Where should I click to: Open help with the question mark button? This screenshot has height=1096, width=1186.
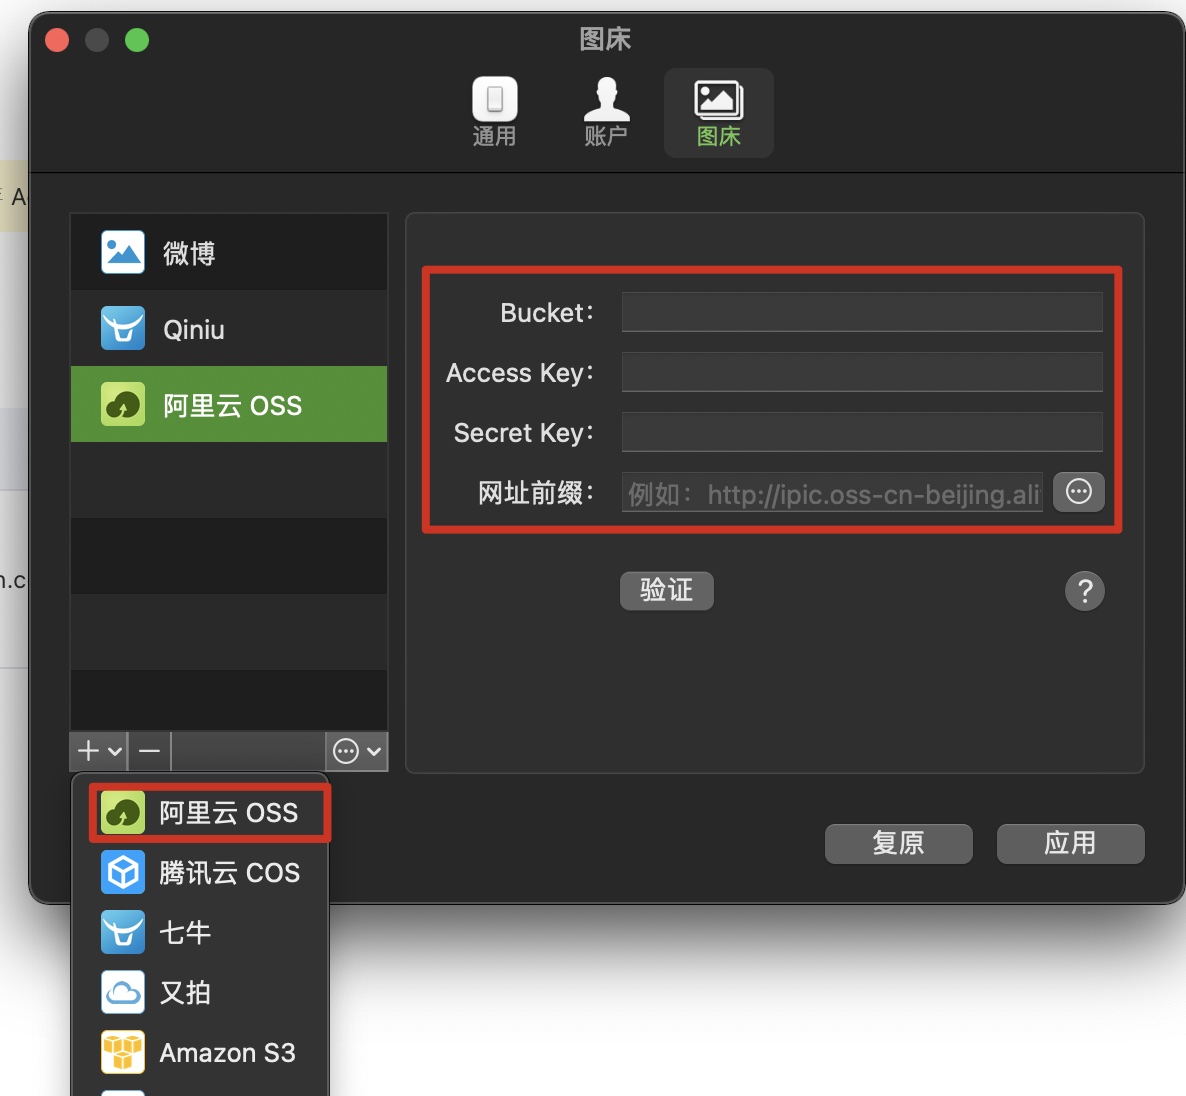coord(1084,591)
